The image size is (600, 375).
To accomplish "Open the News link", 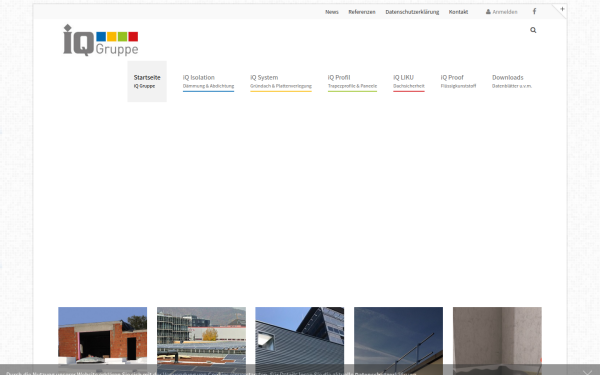I will point(332,12).
